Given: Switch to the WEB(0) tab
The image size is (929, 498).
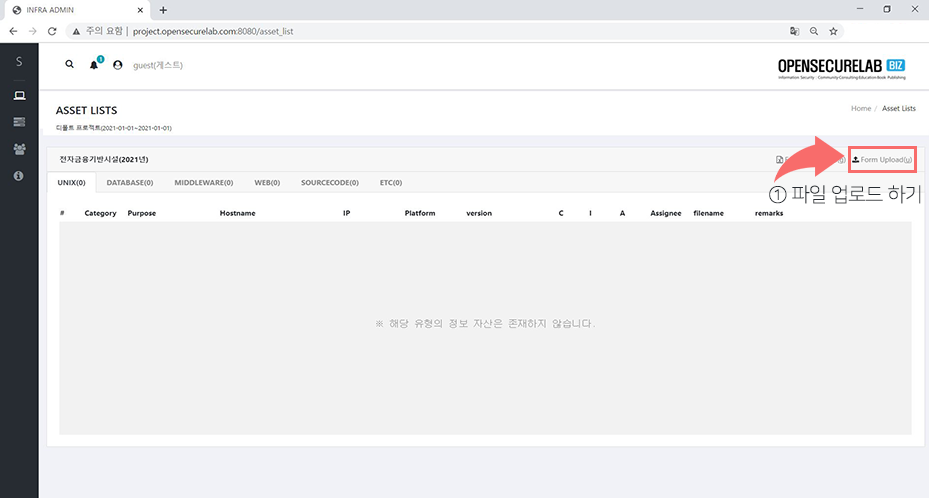Looking at the screenshot, I should (x=267, y=182).
